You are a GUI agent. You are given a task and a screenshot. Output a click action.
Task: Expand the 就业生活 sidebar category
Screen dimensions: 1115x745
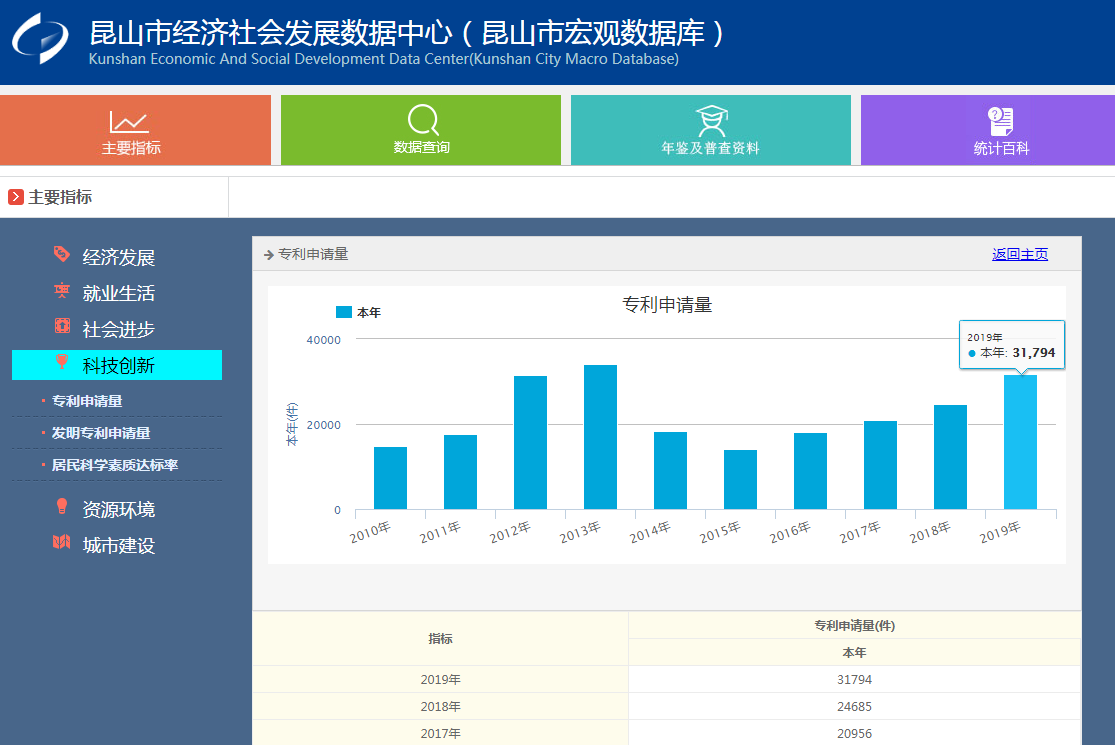click(118, 294)
